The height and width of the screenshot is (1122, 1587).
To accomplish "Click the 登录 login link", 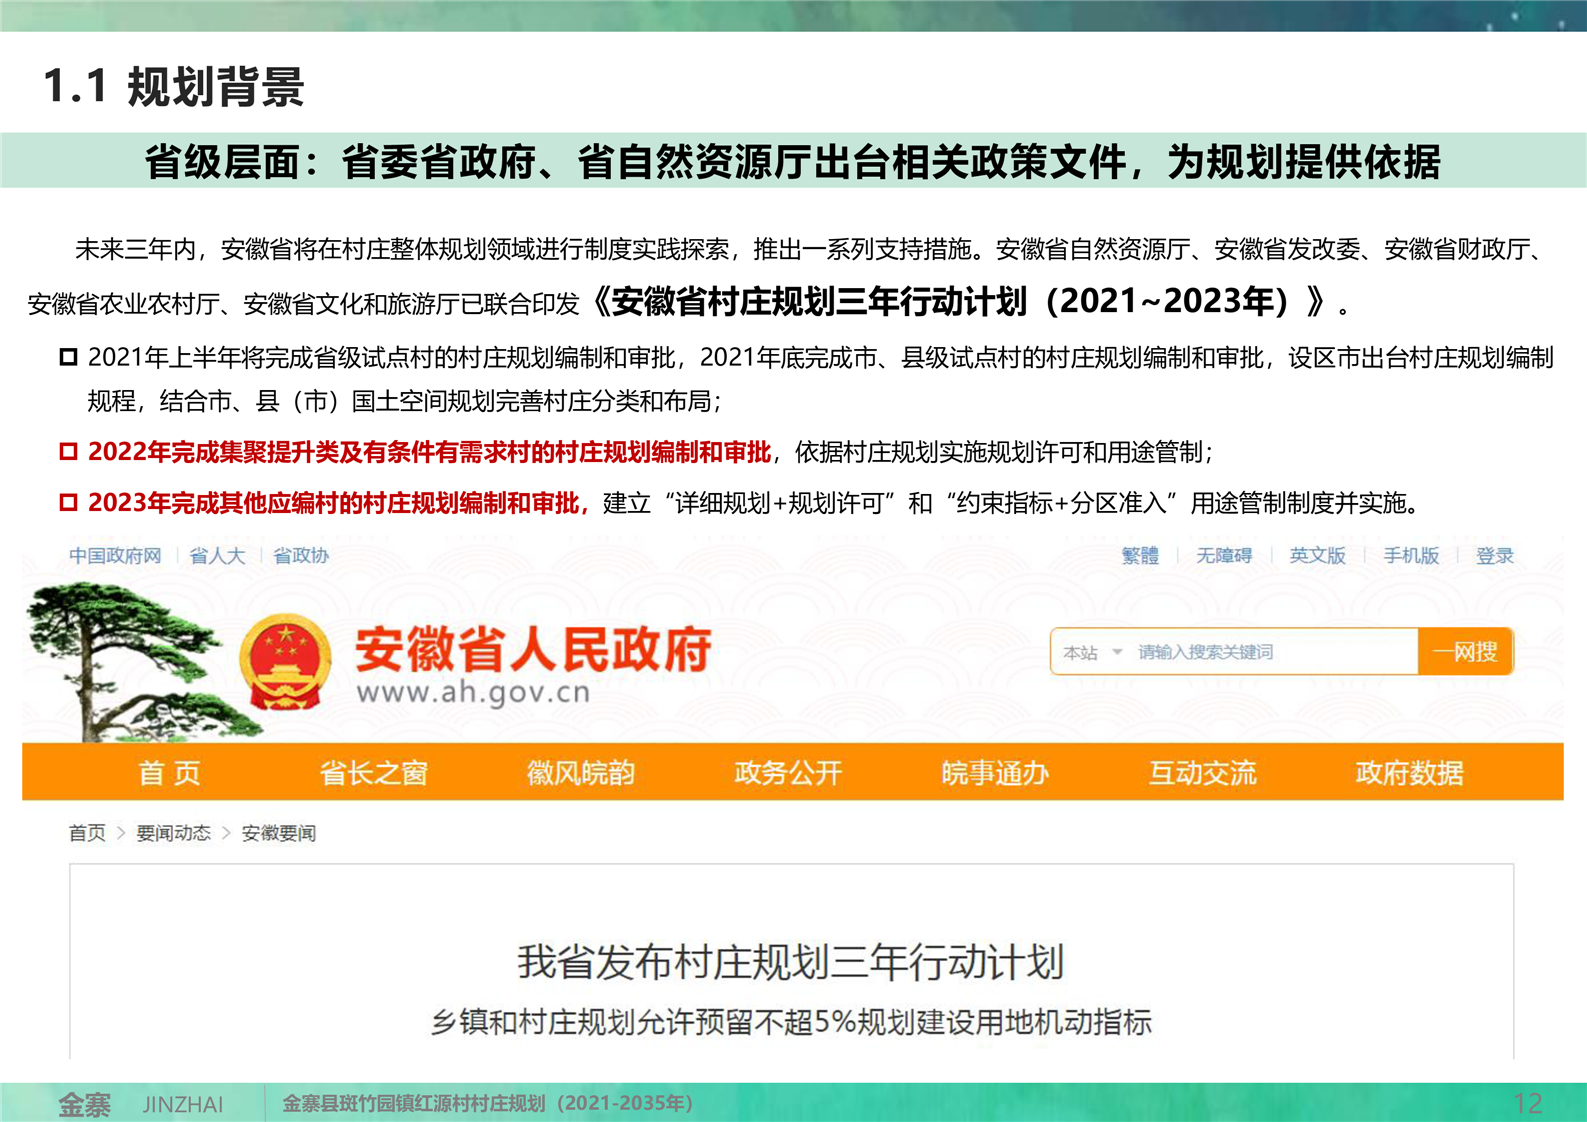I will 1494,556.
